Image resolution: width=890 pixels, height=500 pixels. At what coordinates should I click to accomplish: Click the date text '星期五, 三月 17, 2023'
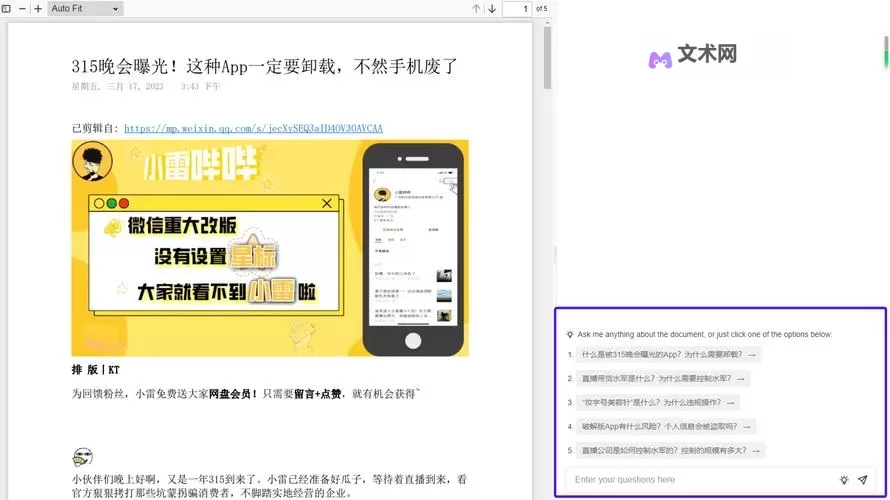(x=117, y=86)
